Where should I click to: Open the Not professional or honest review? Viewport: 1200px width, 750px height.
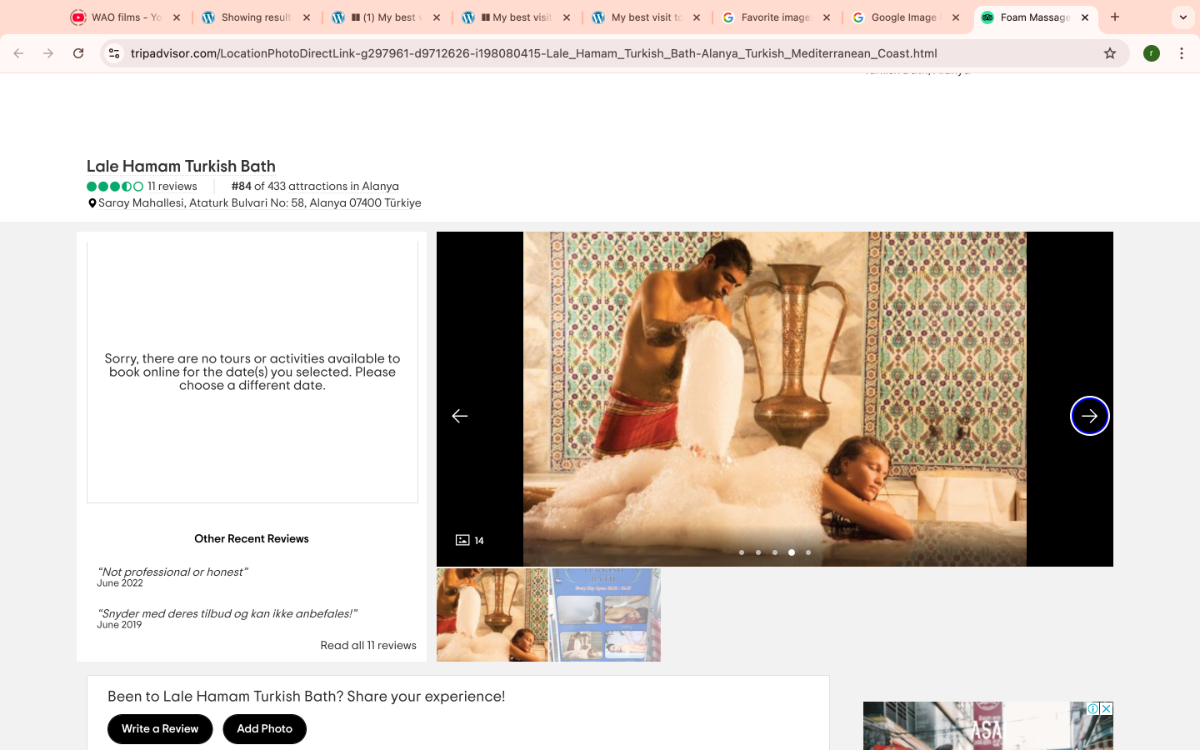(172, 572)
